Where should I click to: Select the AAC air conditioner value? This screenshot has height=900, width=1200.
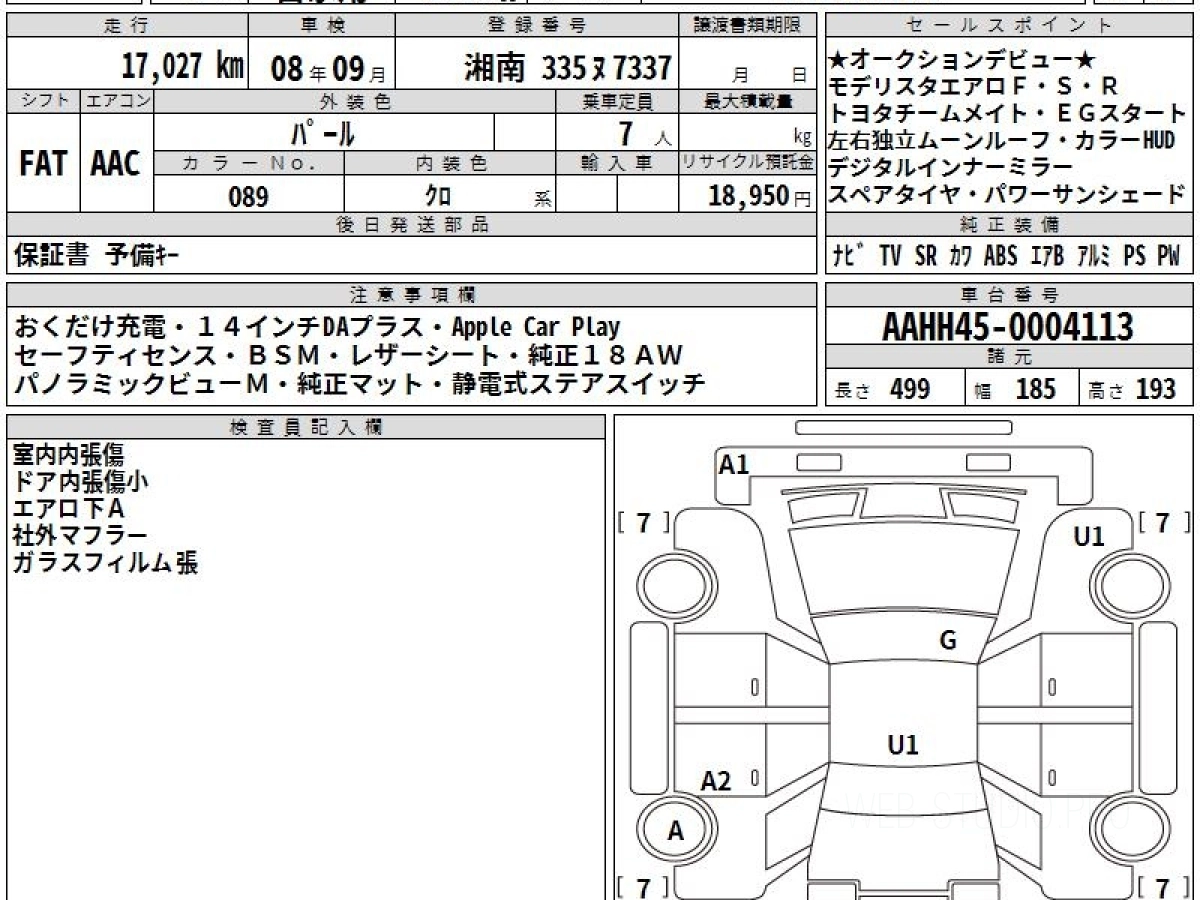[x=116, y=164]
